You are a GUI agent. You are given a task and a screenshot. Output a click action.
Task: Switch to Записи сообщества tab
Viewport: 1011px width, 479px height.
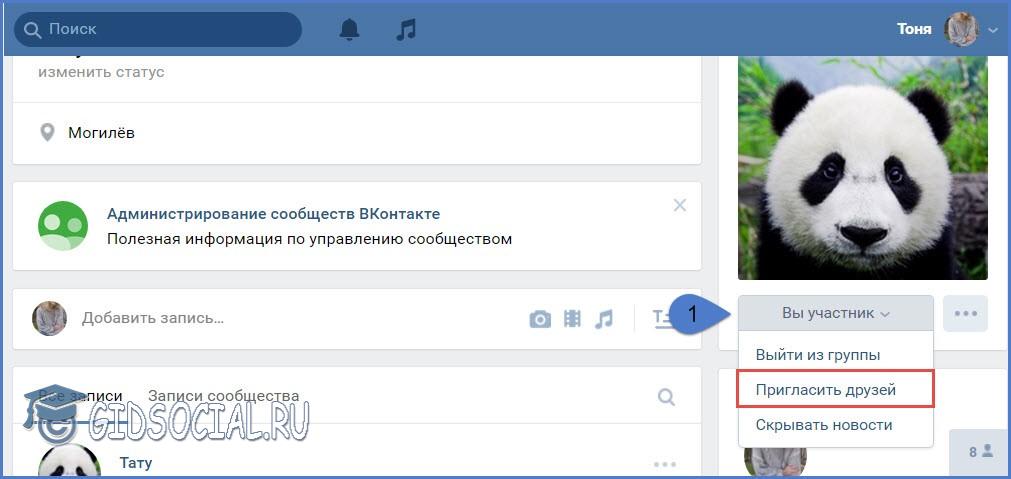pyautogui.click(x=223, y=396)
